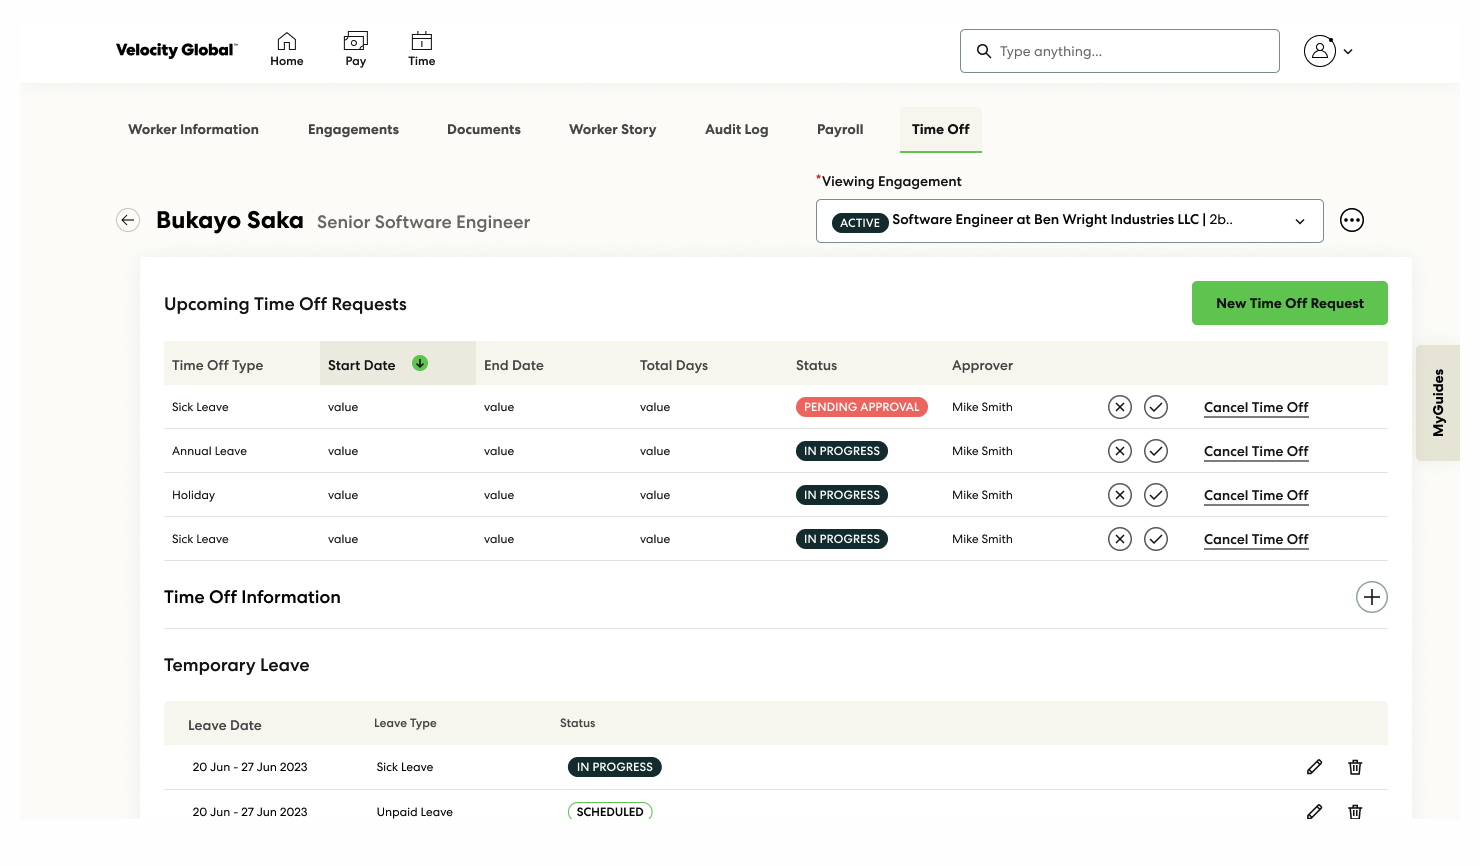Image resolution: width=1480 pixels, height=866 pixels.
Task: Open the Time calendar icon
Action: [x=421, y=49]
